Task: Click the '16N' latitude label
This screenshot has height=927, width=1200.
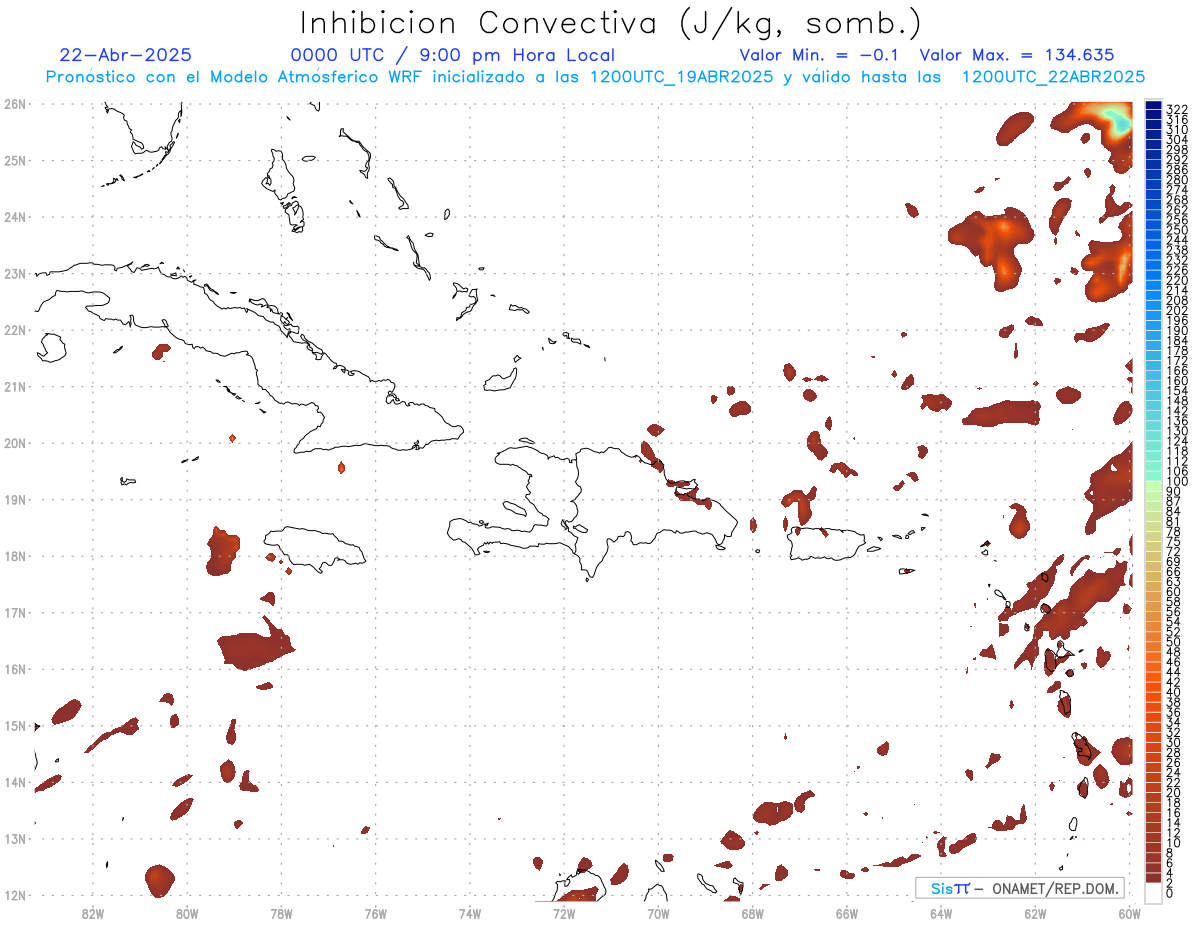Action: click(15, 669)
